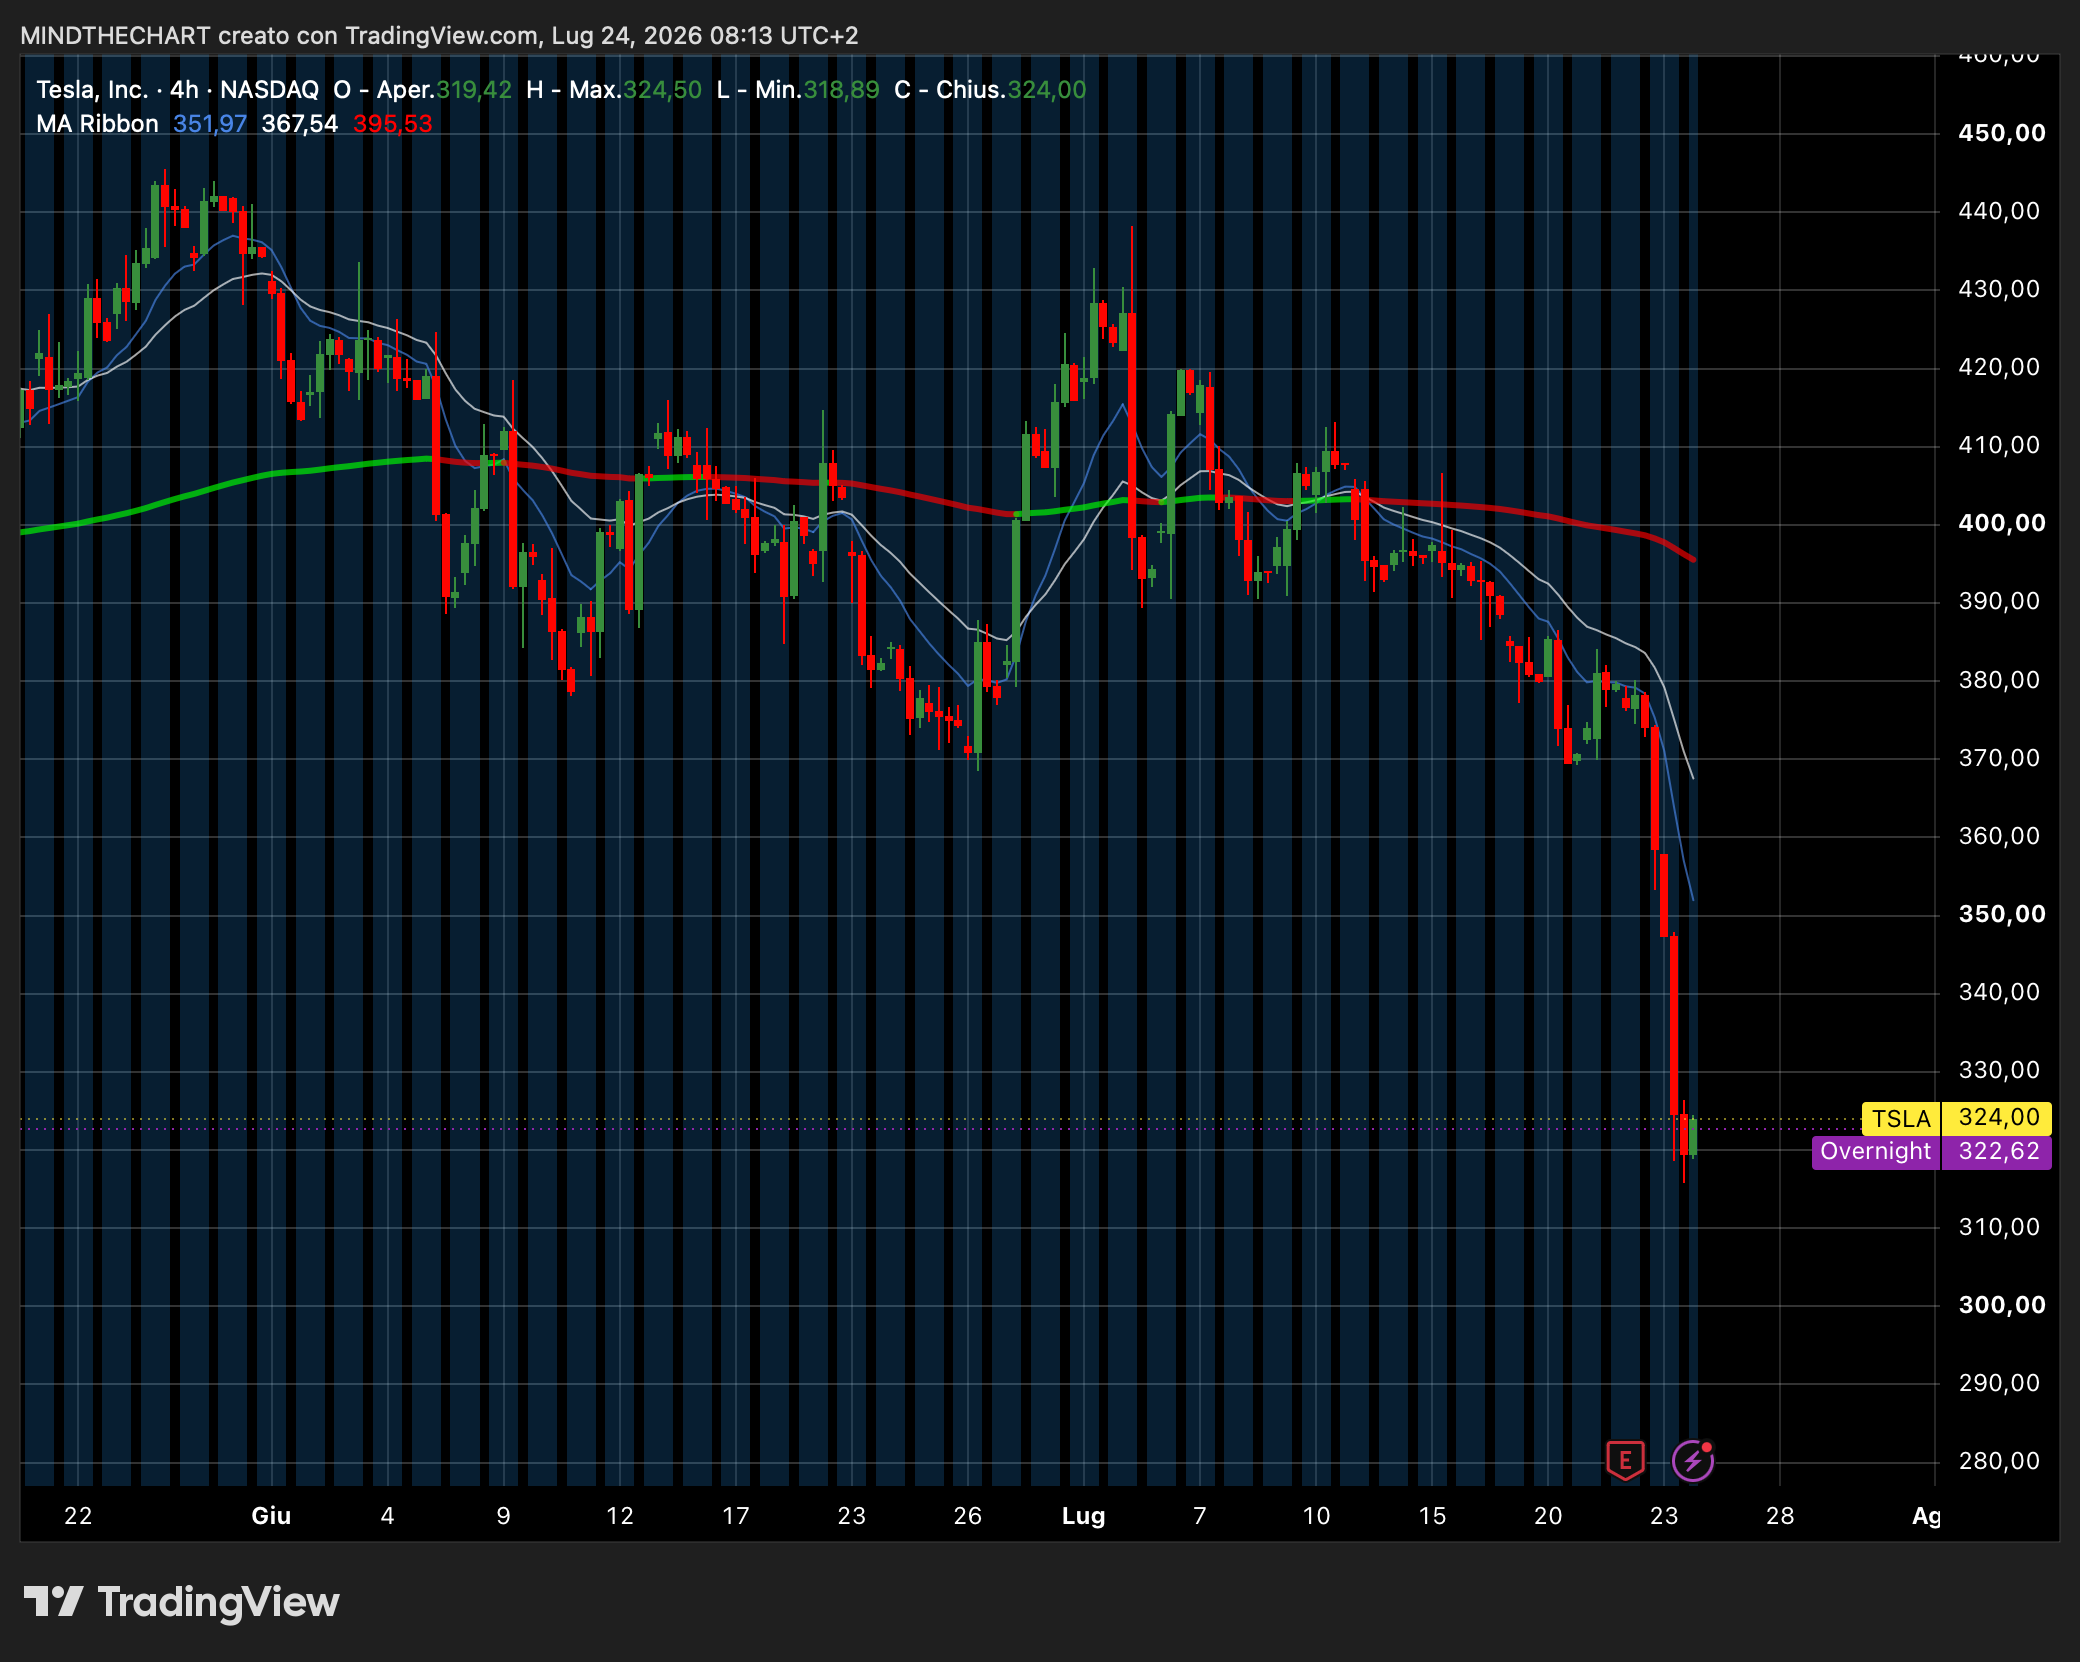Click the purple Overnight price label
Viewport: 2080px width, 1662px height.
pyautogui.click(x=1876, y=1152)
